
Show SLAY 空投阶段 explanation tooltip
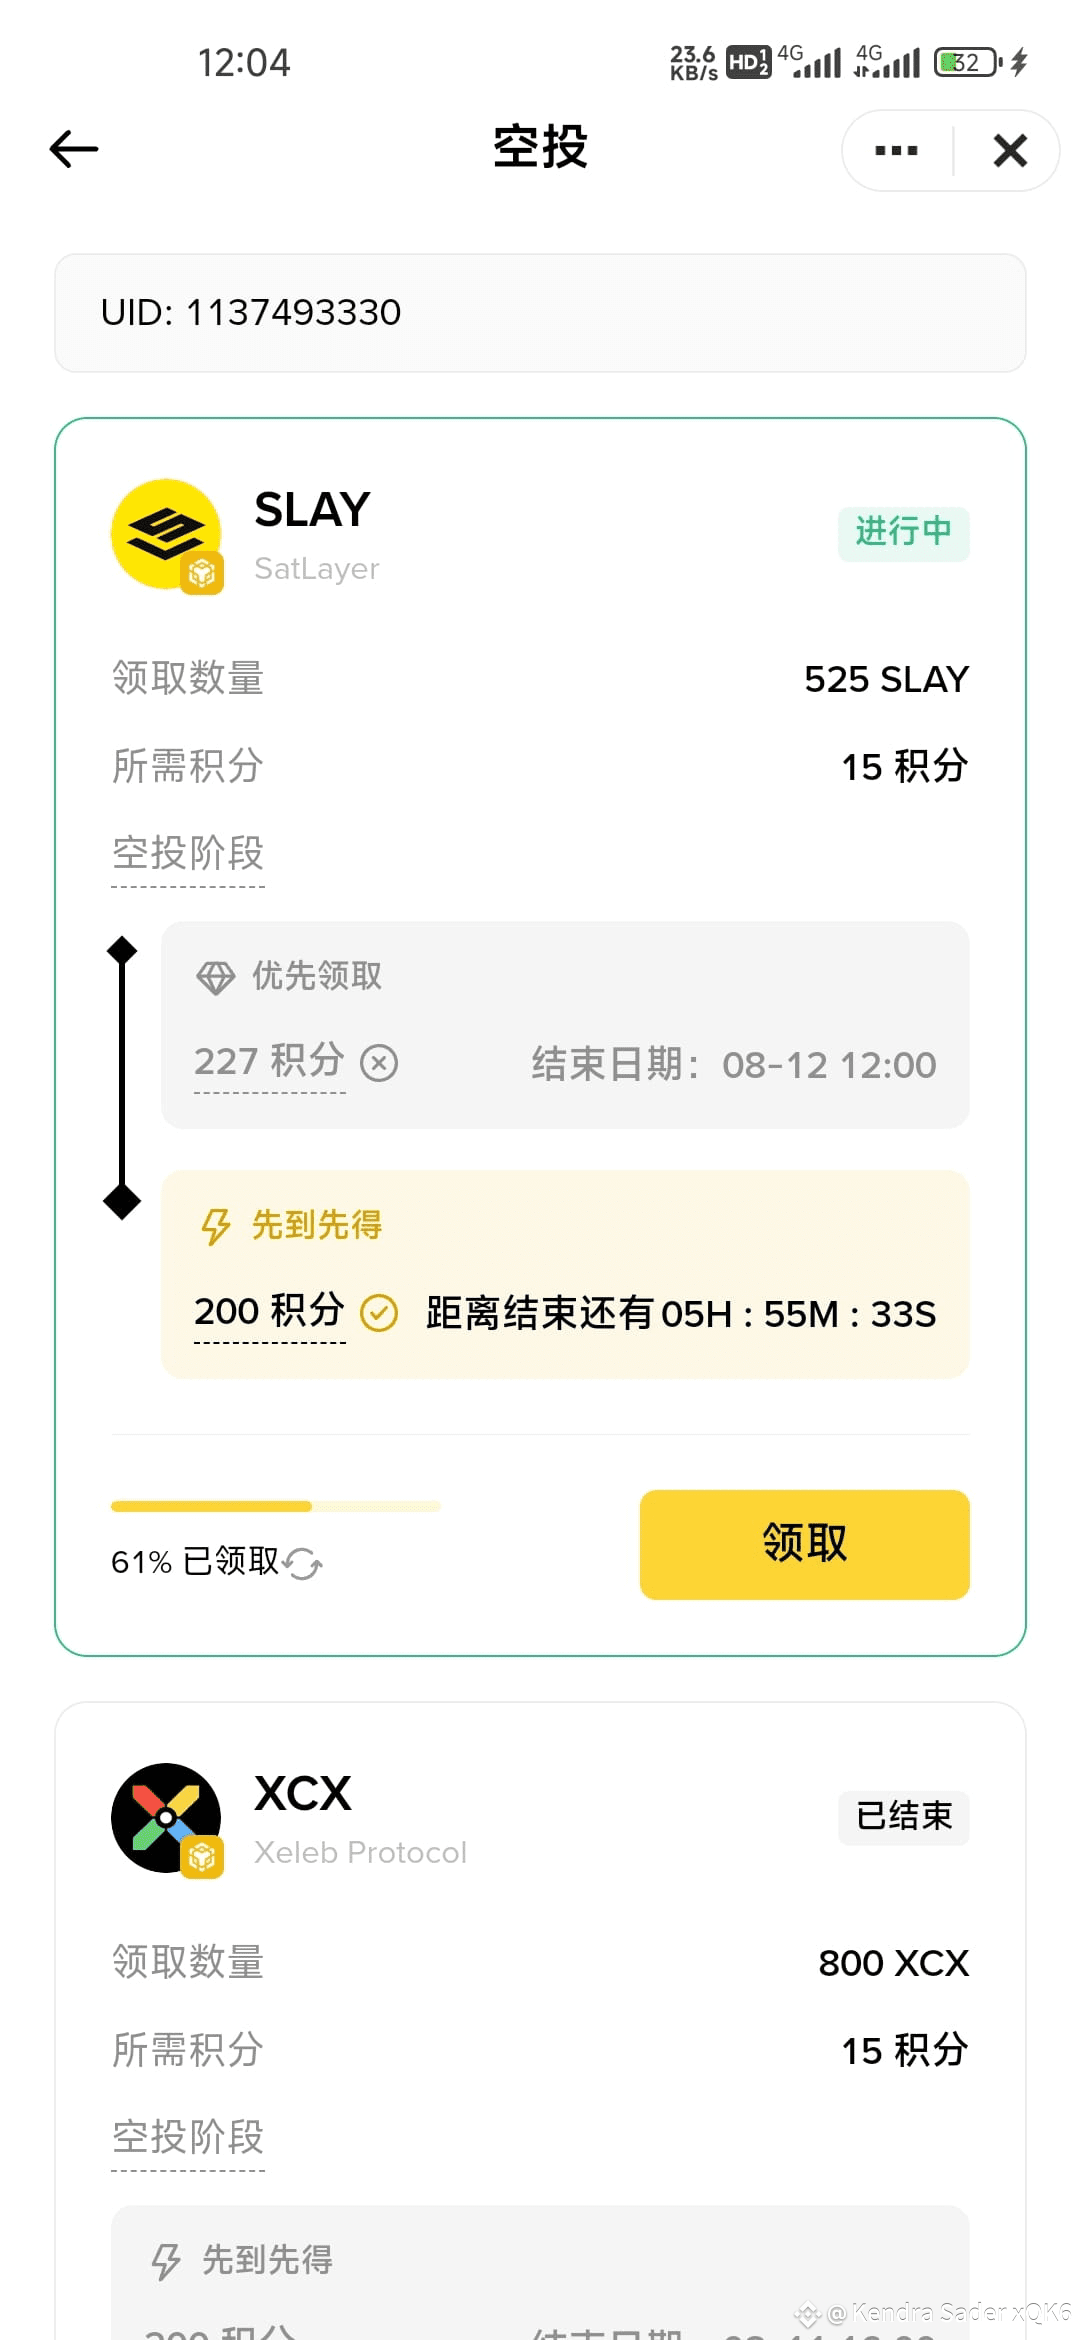(188, 854)
